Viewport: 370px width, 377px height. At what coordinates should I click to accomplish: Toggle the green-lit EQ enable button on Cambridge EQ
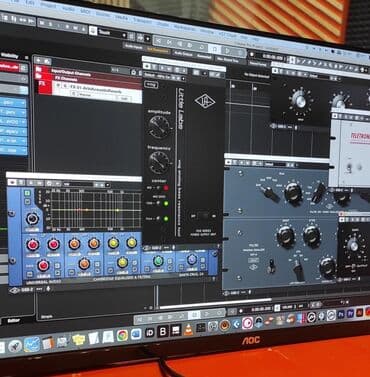[27, 193]
